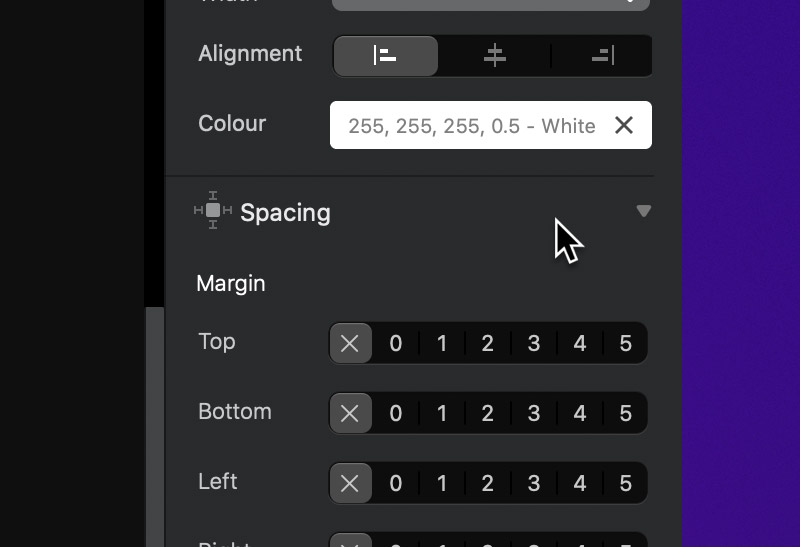Open the Colour dropdown field
Screen dimensions: 800x547
coord(491,125)
